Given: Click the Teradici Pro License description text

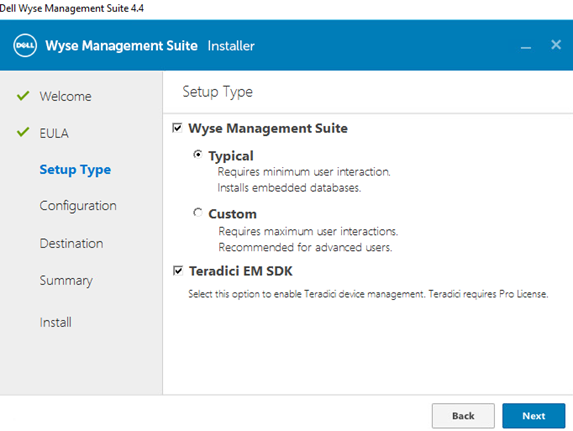Looking at the screenshot, I should (368, 294).
